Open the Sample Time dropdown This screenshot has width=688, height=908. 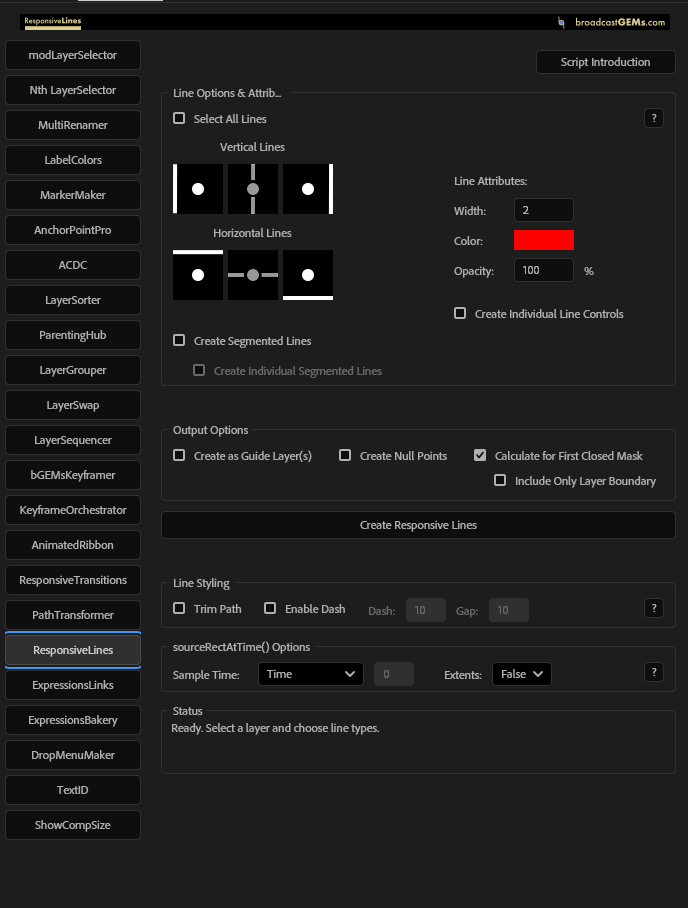click(310, 674)
